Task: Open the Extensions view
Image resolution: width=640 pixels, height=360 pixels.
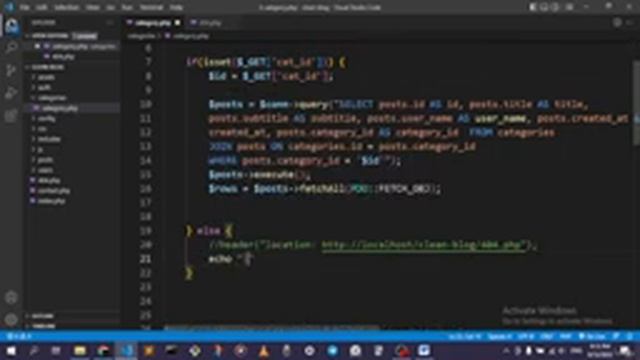Action: click(x=11, y=116)
